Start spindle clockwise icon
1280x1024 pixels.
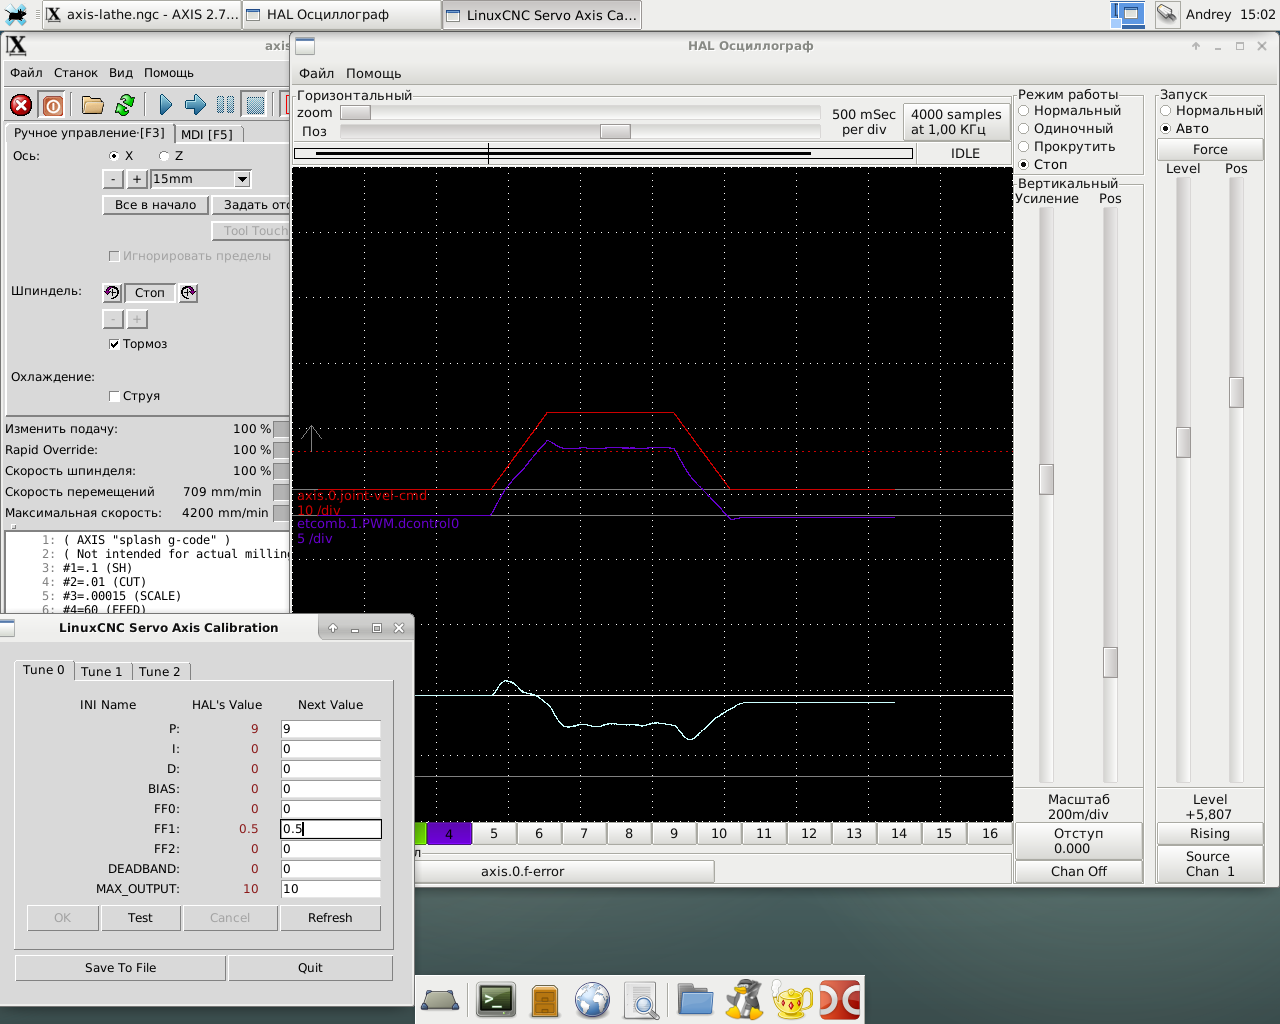188,293
